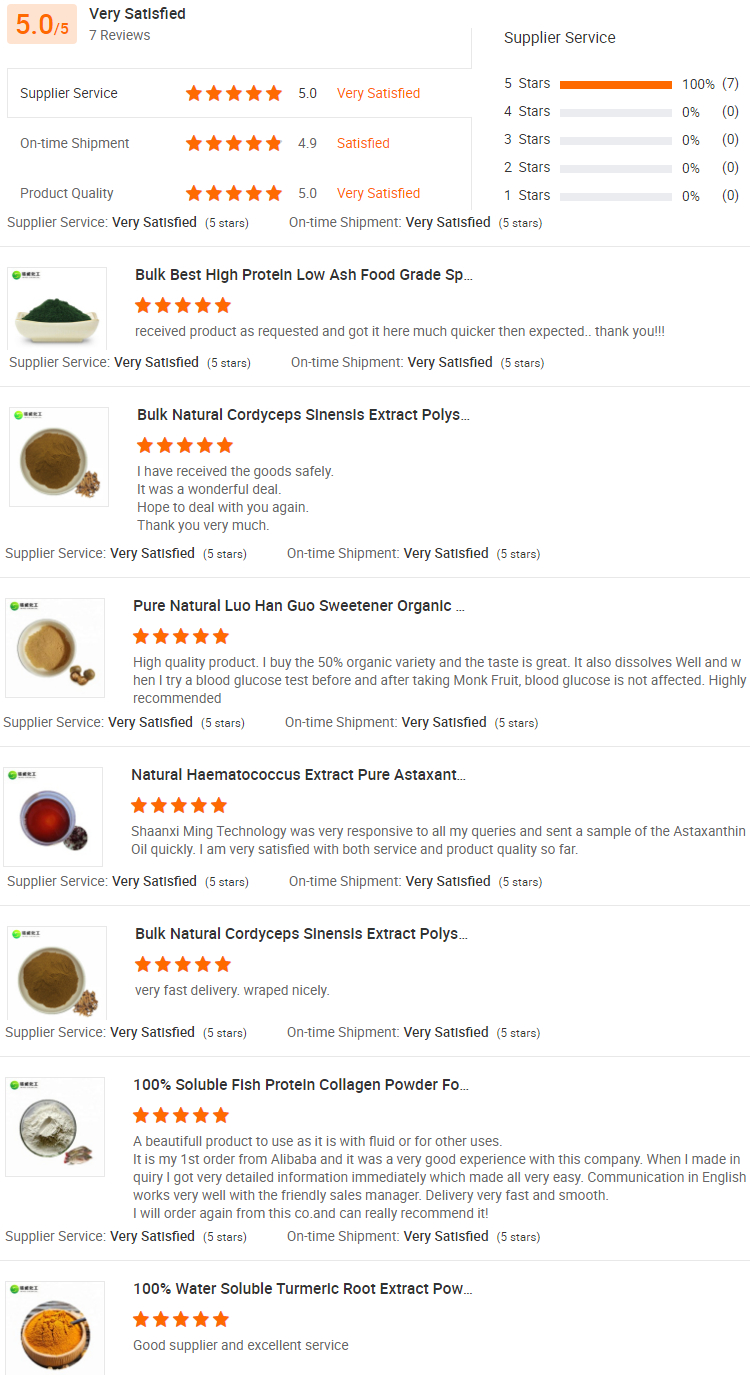Click the On-time Shipment star rating icons
Viewport: 750px width, 1375px height.
233,143
